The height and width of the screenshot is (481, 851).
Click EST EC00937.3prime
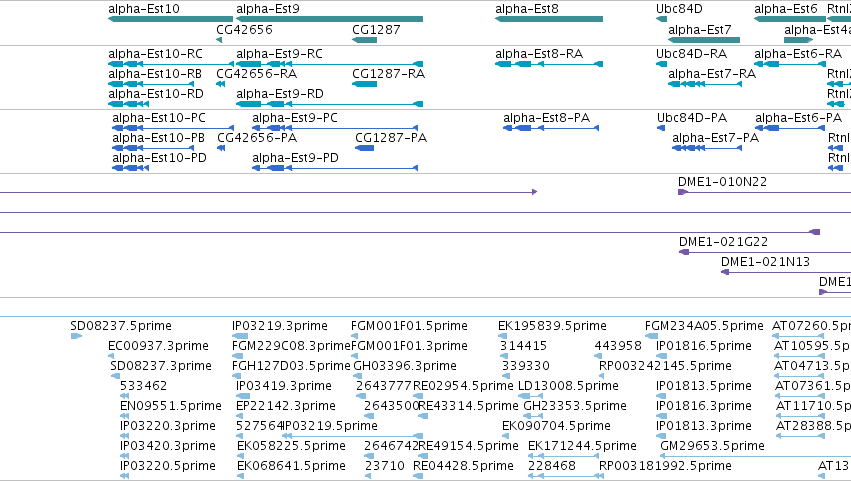(x=111, y=356)
